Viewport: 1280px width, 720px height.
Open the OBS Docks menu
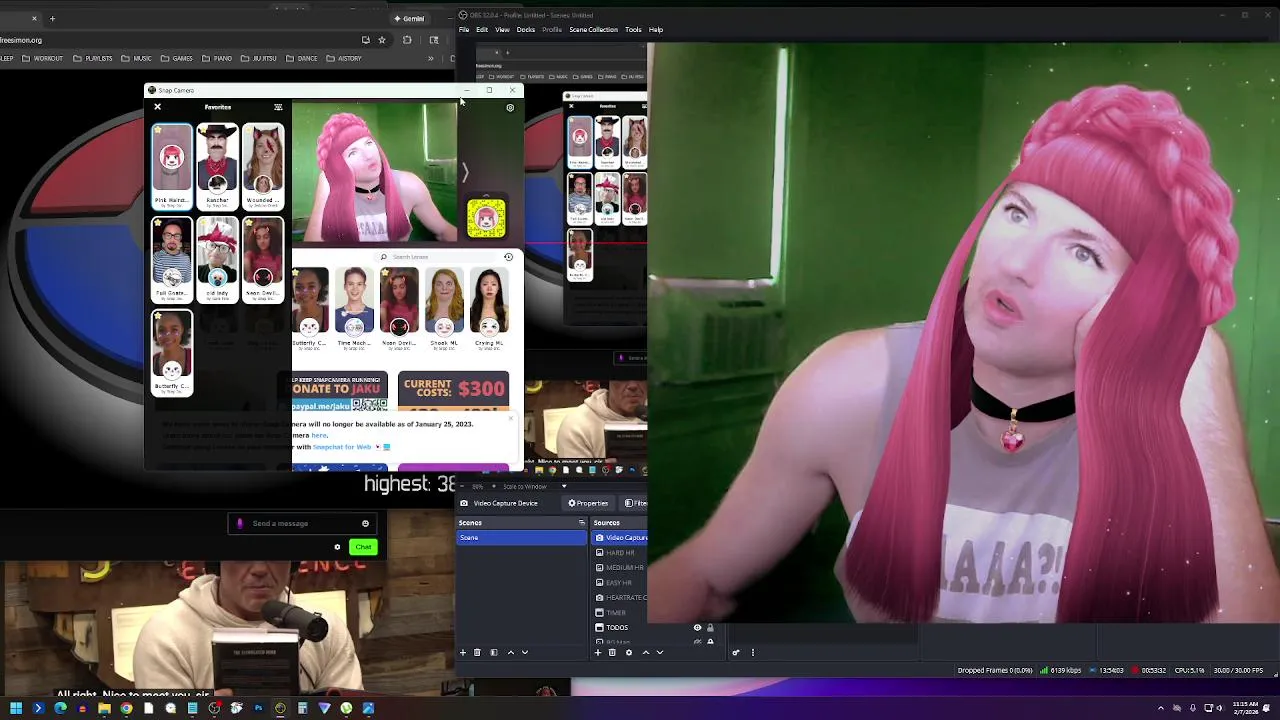coord(526,30)
